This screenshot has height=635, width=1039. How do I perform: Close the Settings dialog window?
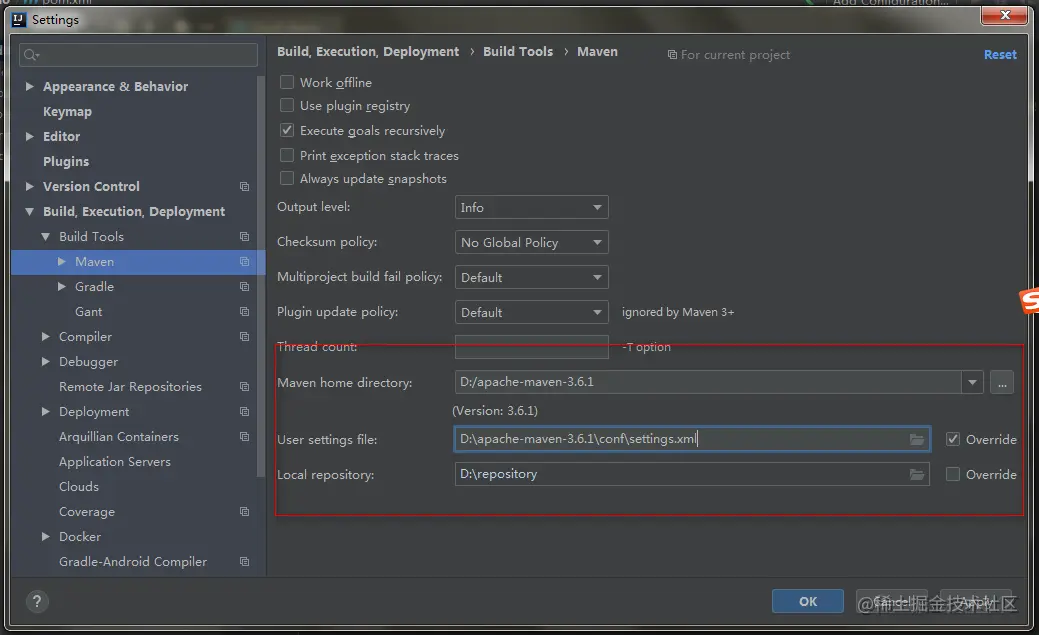coord(1005,15)
